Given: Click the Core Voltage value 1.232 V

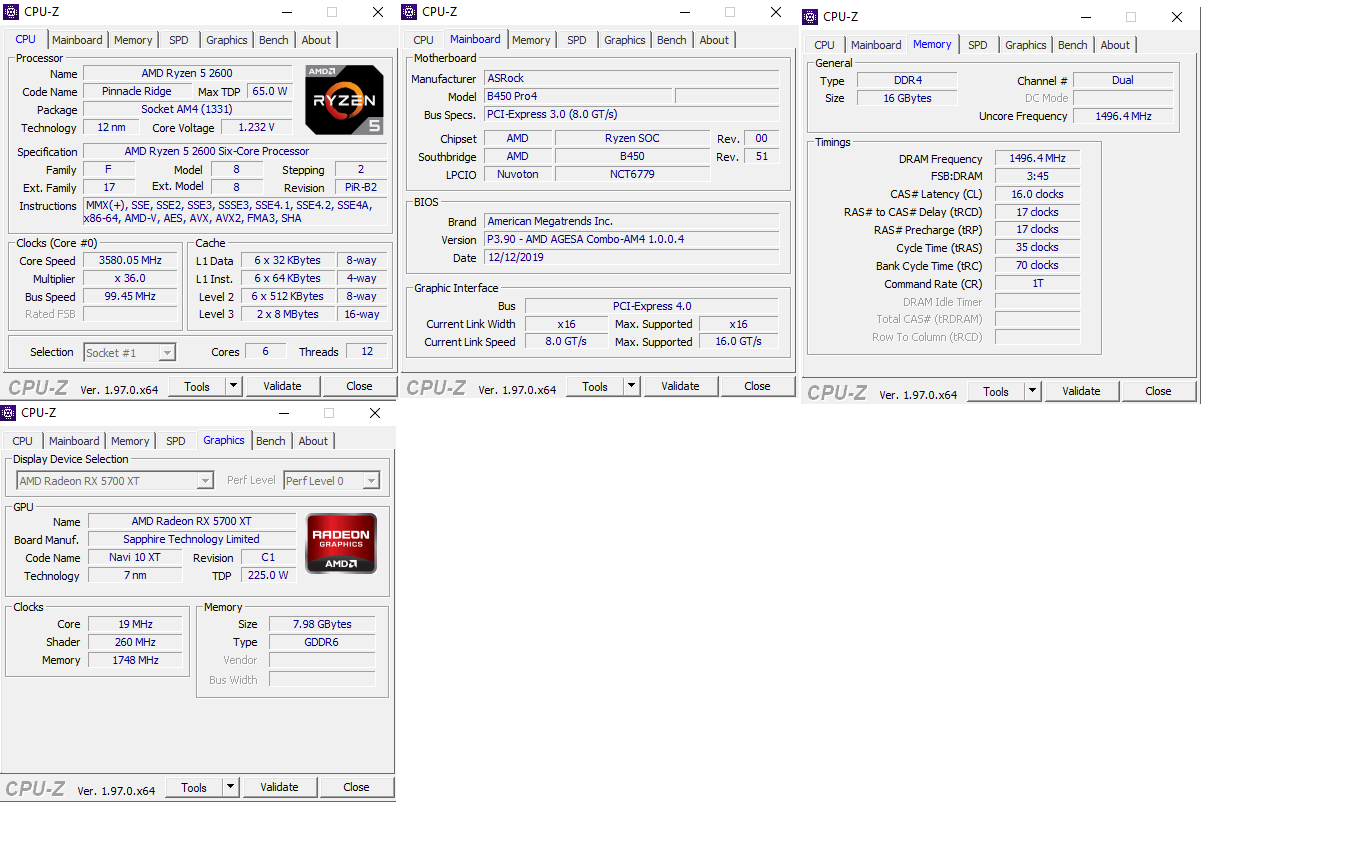Looking at the screenshot, I should tap(256, 127).
